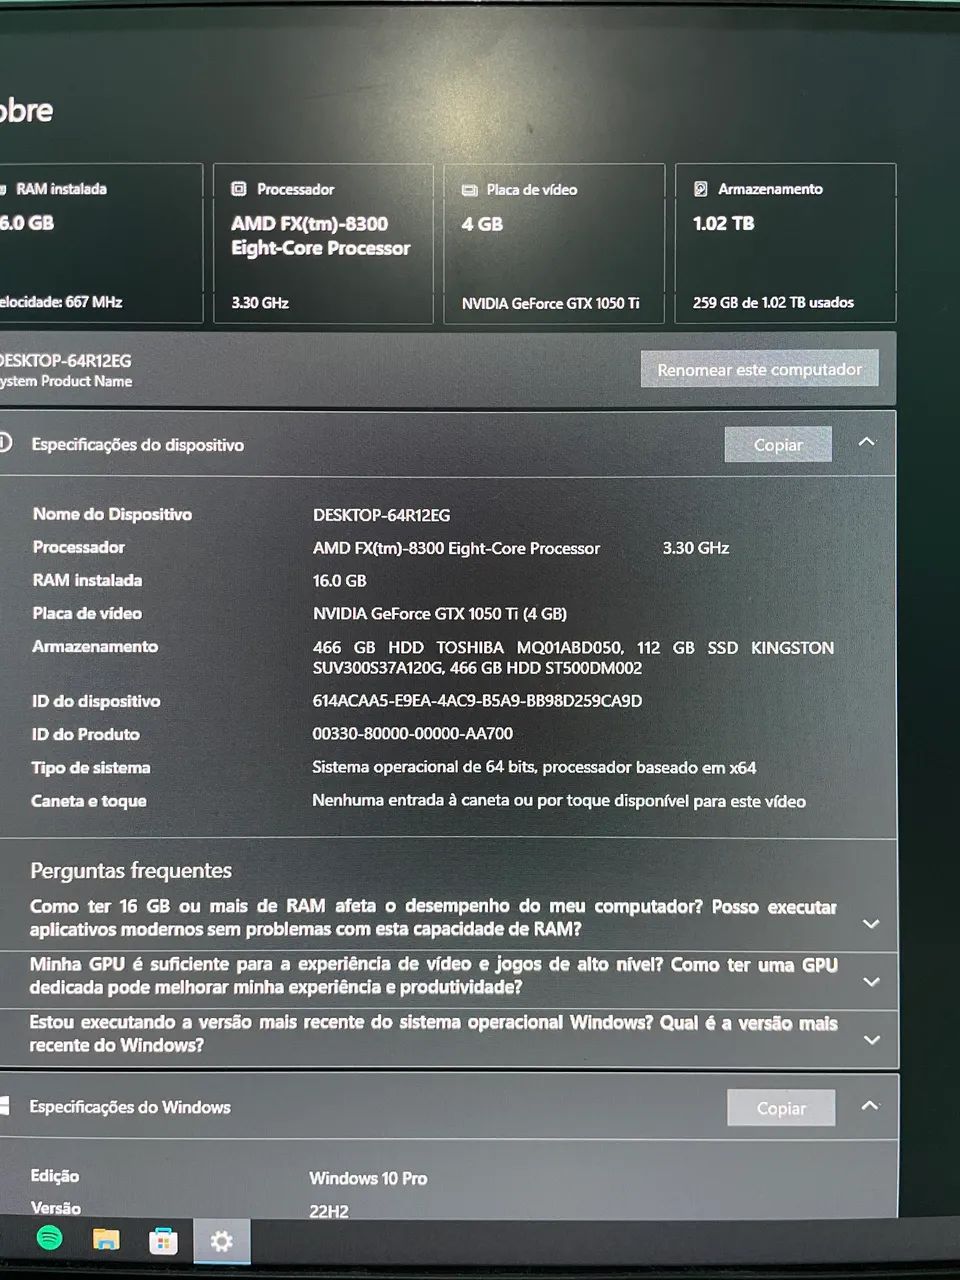960x1280 pixels.
Task: Select the 3.30 GHz value in Processador row
Action: tap(696, 548)
